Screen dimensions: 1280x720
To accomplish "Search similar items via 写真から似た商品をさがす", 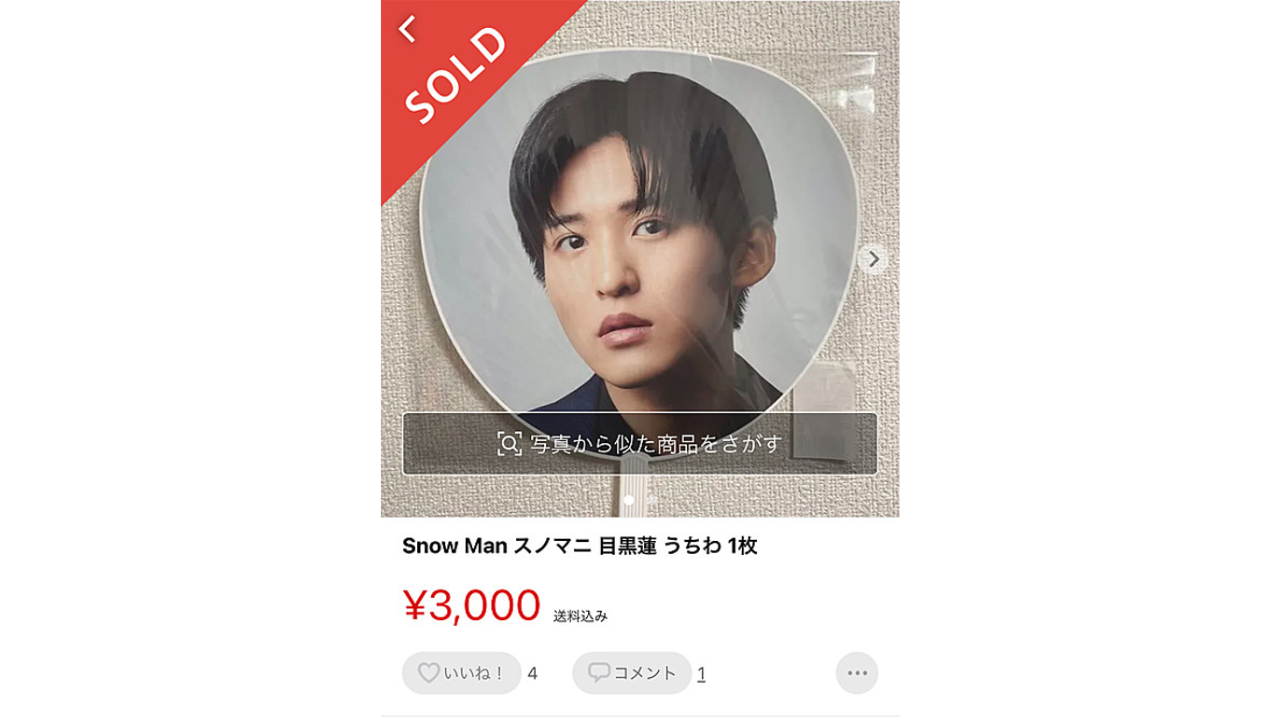I will (640, 443).
